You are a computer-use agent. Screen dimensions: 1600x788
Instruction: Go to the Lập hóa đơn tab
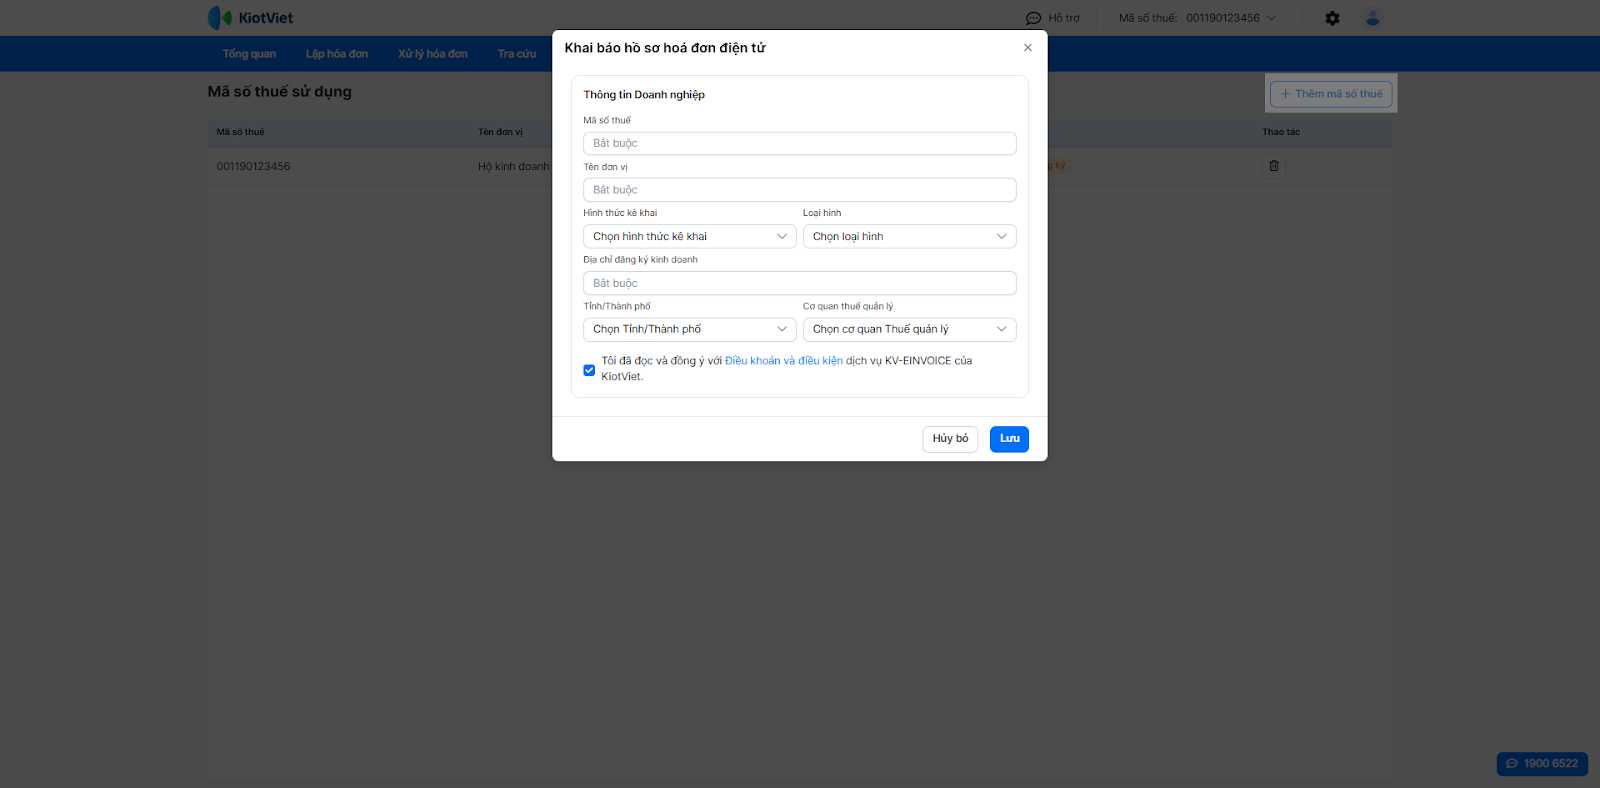(337, 54)
